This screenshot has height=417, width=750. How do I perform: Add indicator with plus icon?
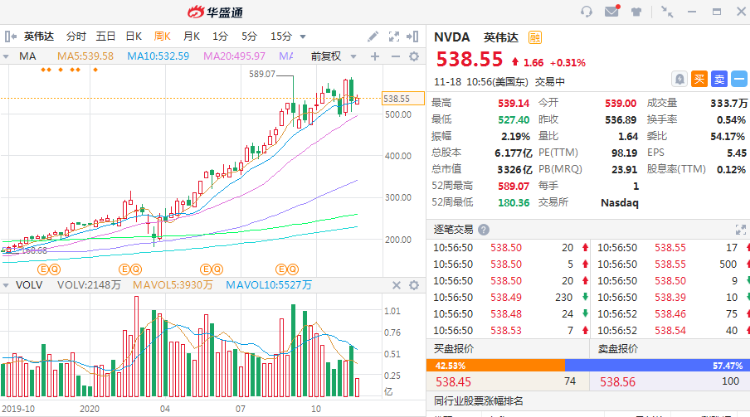tap(375, 56)
